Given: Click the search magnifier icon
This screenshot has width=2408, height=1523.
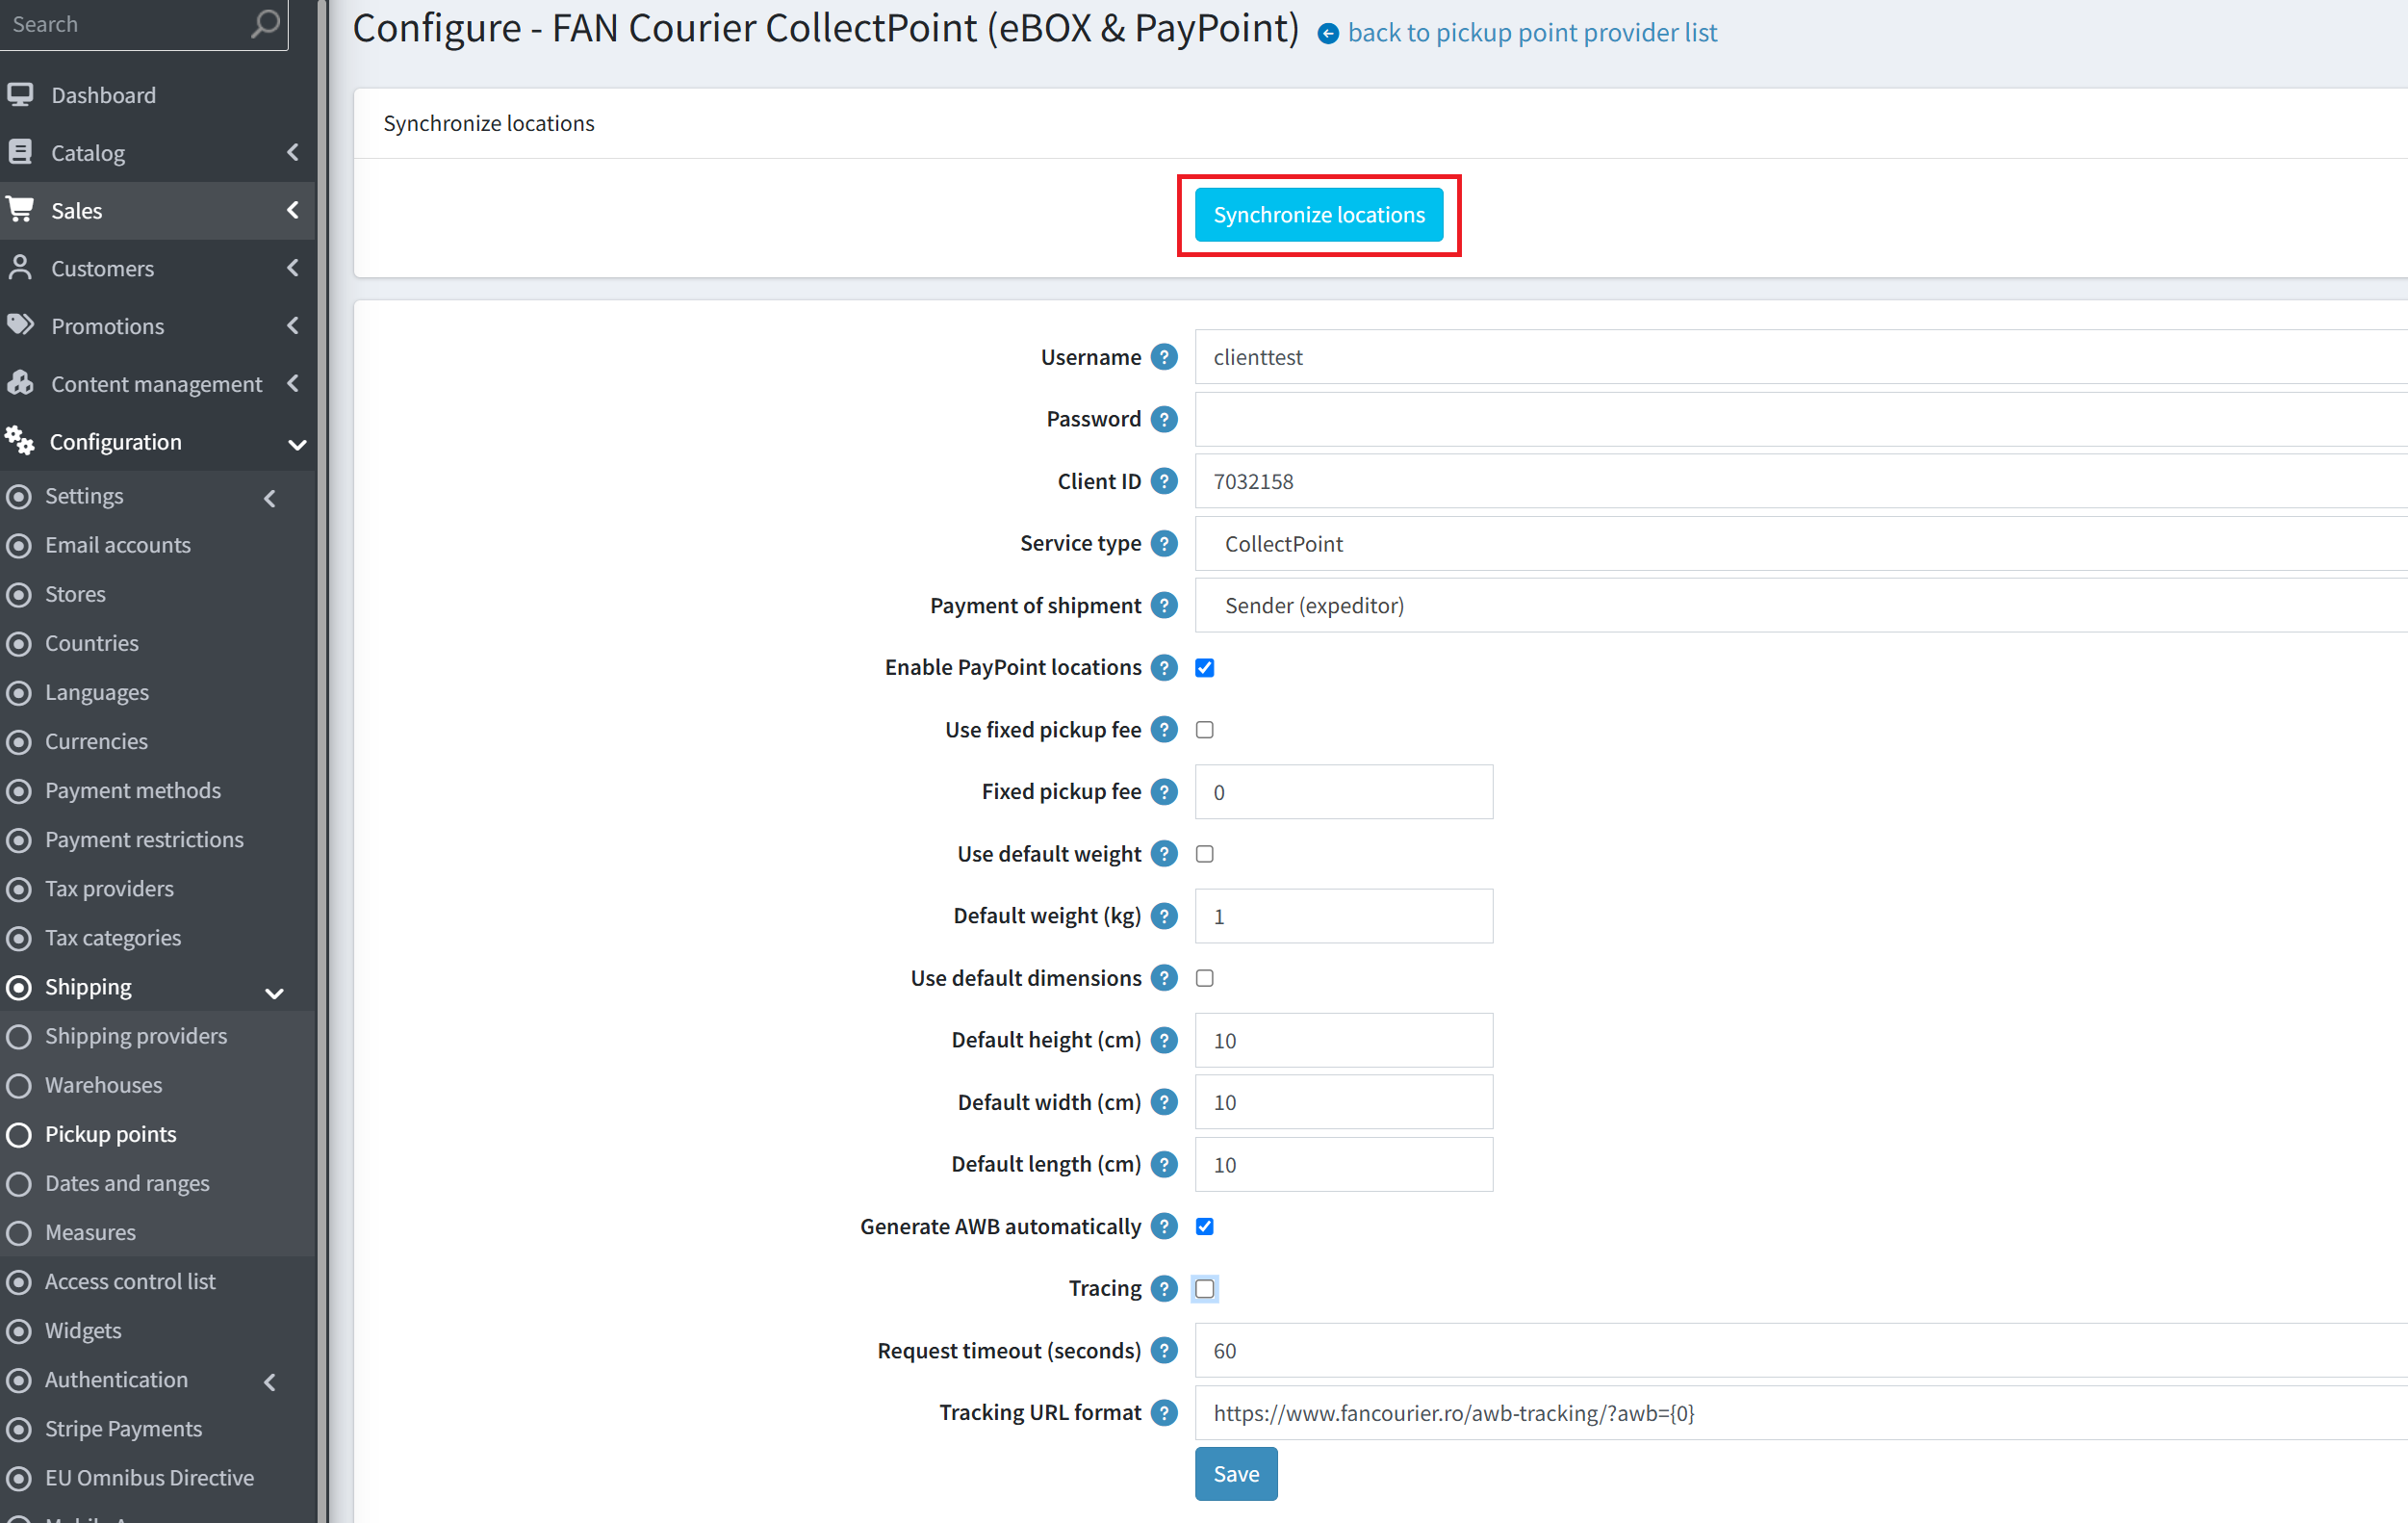Looking at the screenshot, I should (x=265, y=23).
